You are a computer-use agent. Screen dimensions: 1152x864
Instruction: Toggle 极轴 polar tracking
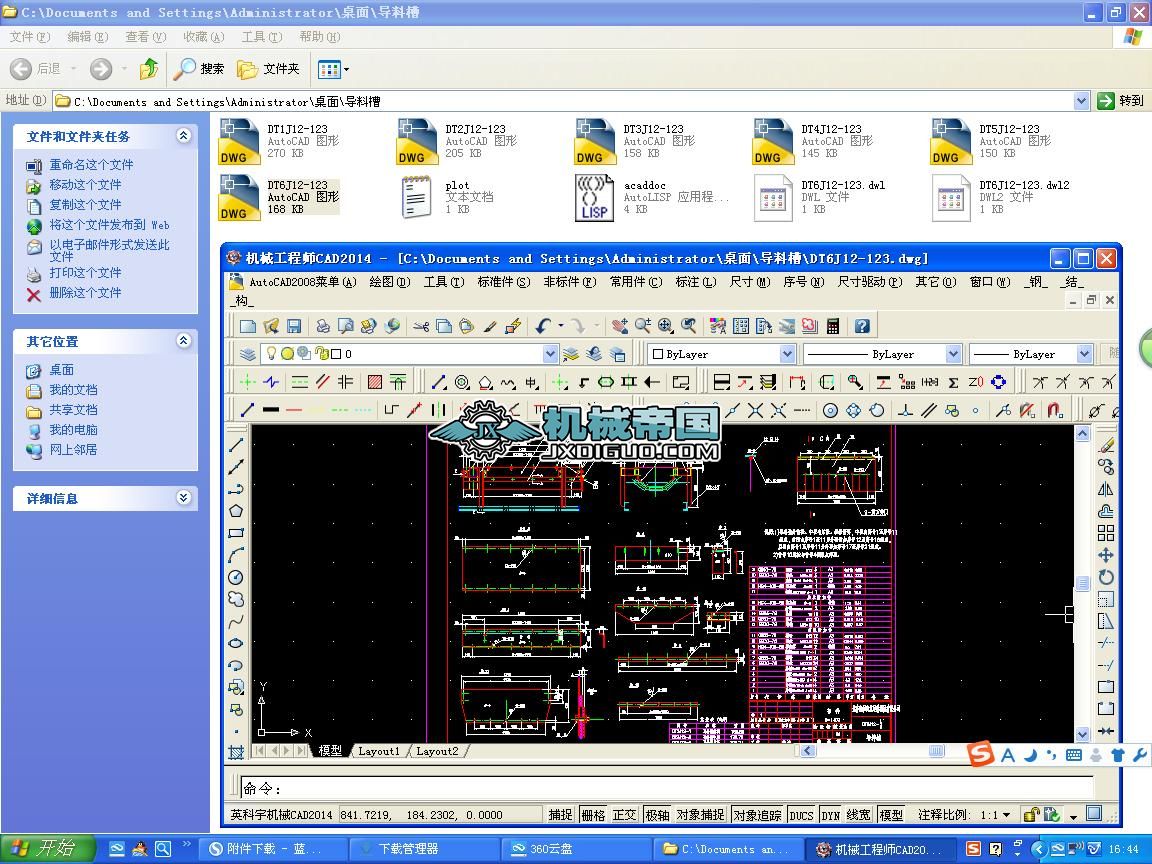(658, 815)
